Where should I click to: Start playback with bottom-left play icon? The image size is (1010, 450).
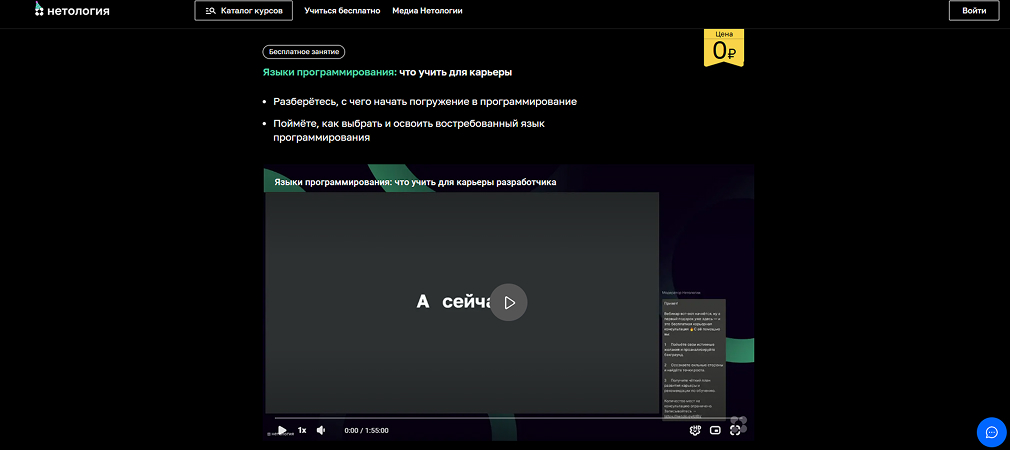[x=282, y=430]
